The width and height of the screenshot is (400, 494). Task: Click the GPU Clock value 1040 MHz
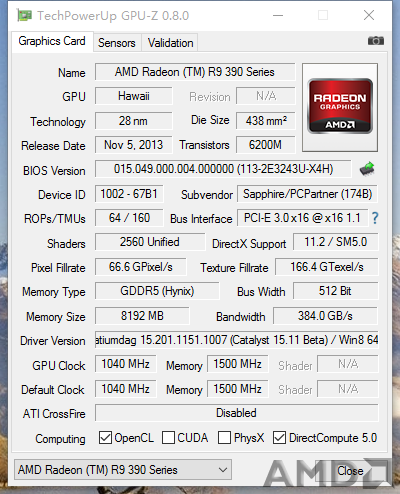(x=126, y=364)
